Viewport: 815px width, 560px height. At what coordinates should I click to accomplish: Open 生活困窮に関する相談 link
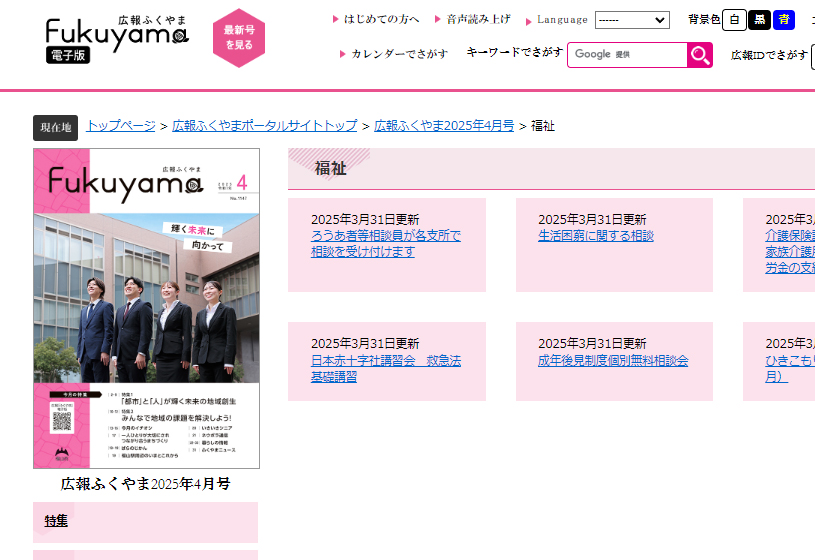coord(596,236)
